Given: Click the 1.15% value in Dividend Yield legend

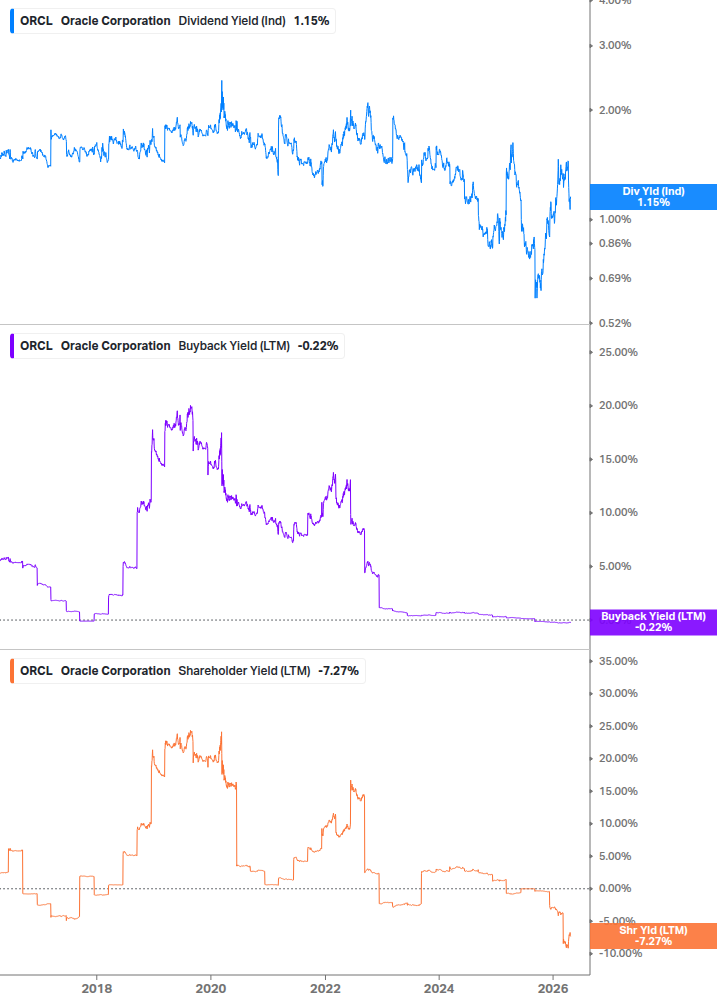Looking at the screenshot, I should [311, 21].
